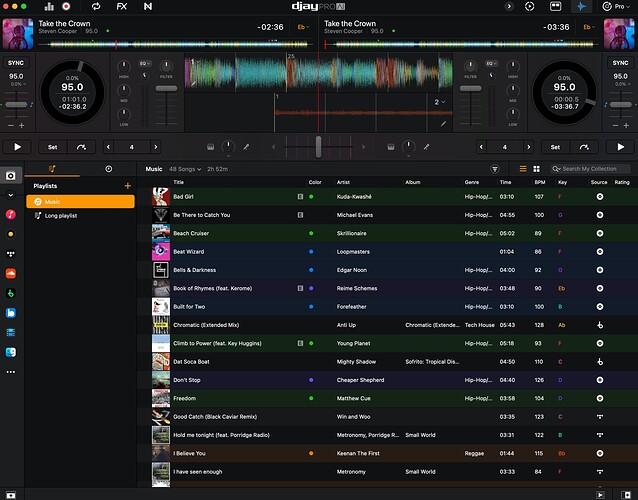This screenshot has width=638, height=500.
Task: Expand the waveform zoom 2 dropdown
Action: (439, 102)
